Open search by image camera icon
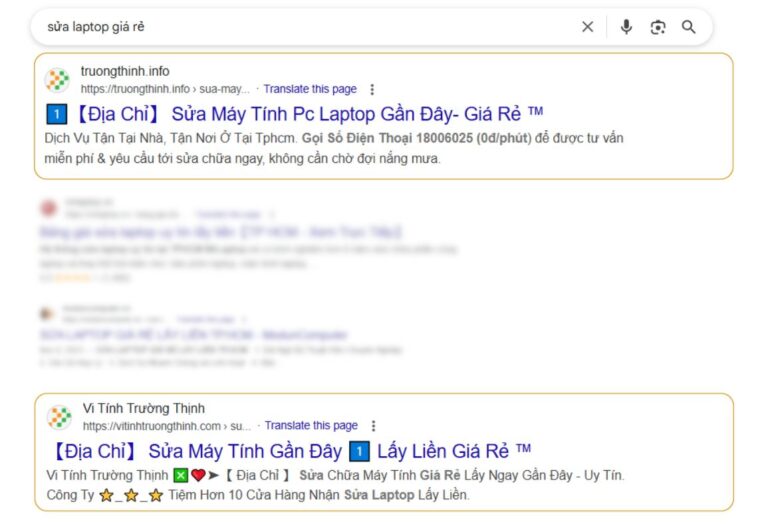 coord(657,27)
